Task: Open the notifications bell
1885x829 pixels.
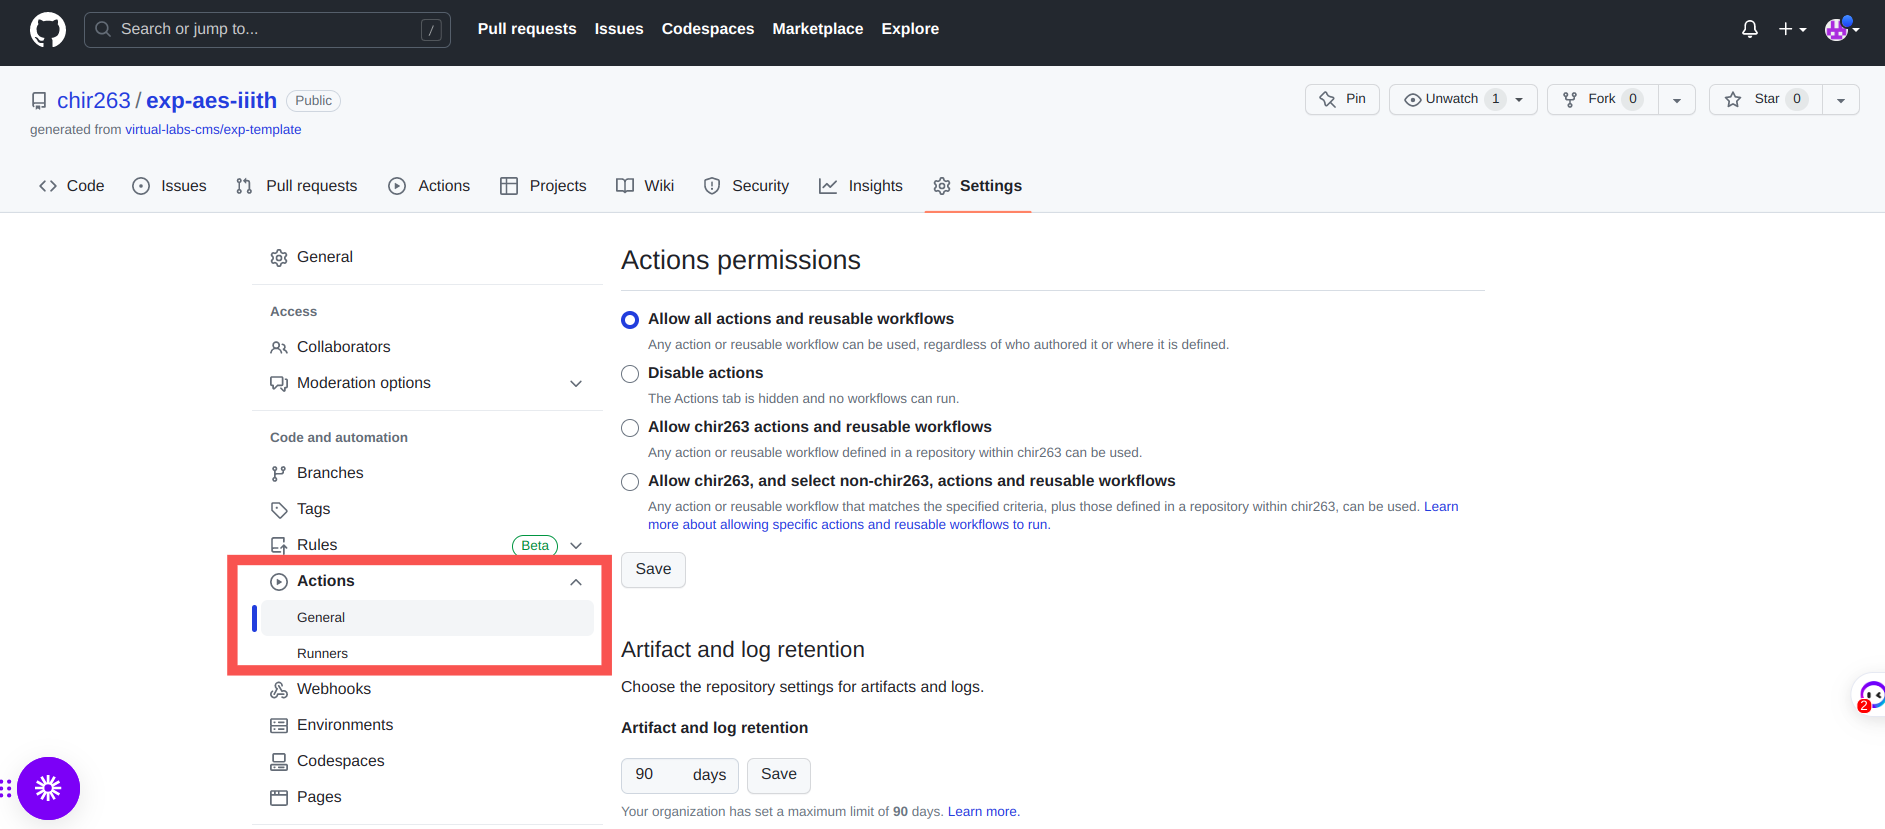Action: 1749,29
